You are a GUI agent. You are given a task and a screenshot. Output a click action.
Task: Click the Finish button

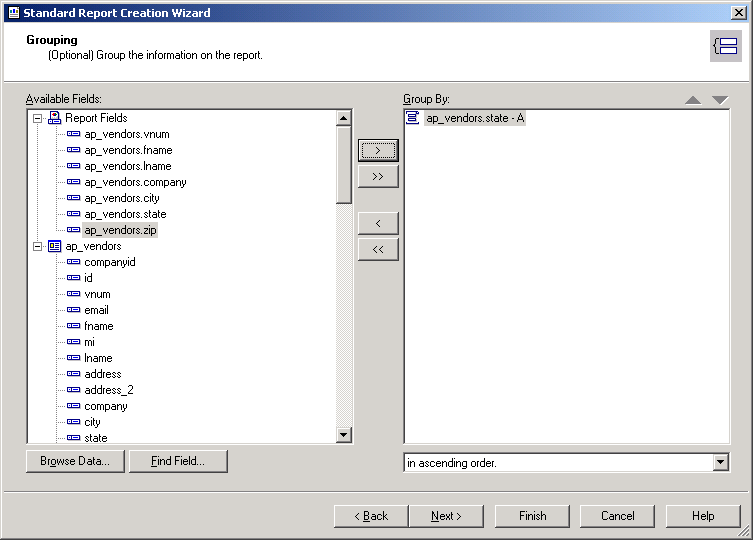coord(532,516)
